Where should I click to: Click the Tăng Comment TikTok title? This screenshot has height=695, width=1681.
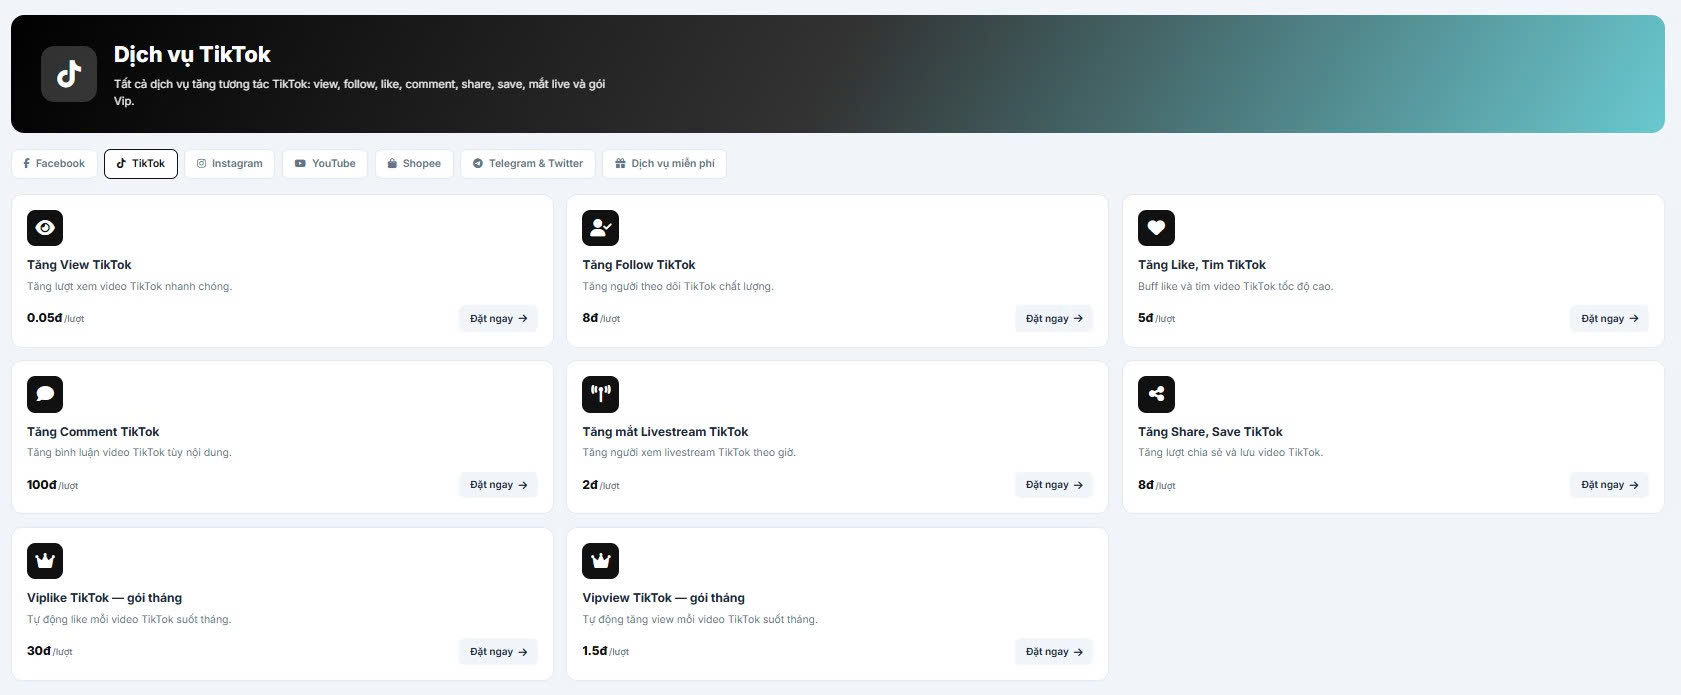[93, 432]
